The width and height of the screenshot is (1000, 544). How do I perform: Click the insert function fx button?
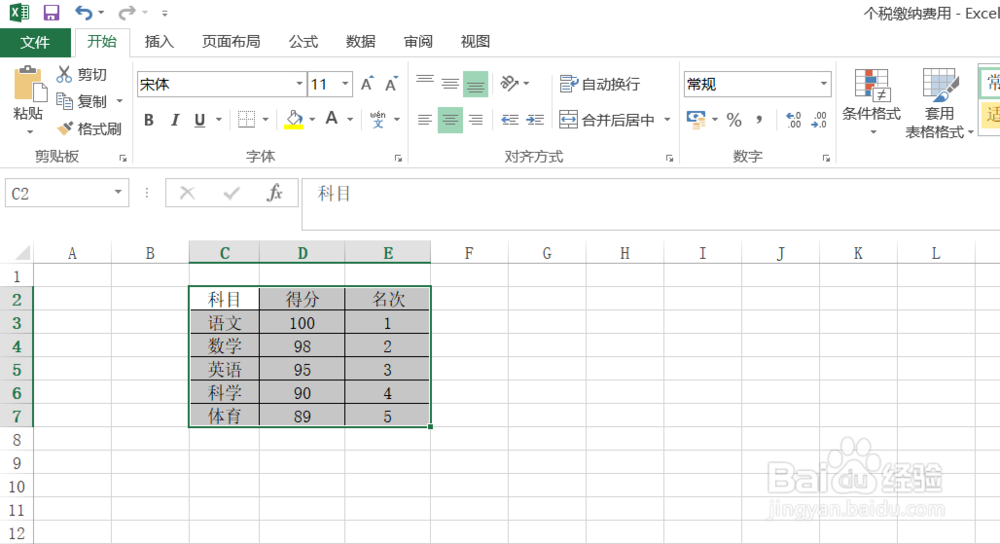coord(274,193)
